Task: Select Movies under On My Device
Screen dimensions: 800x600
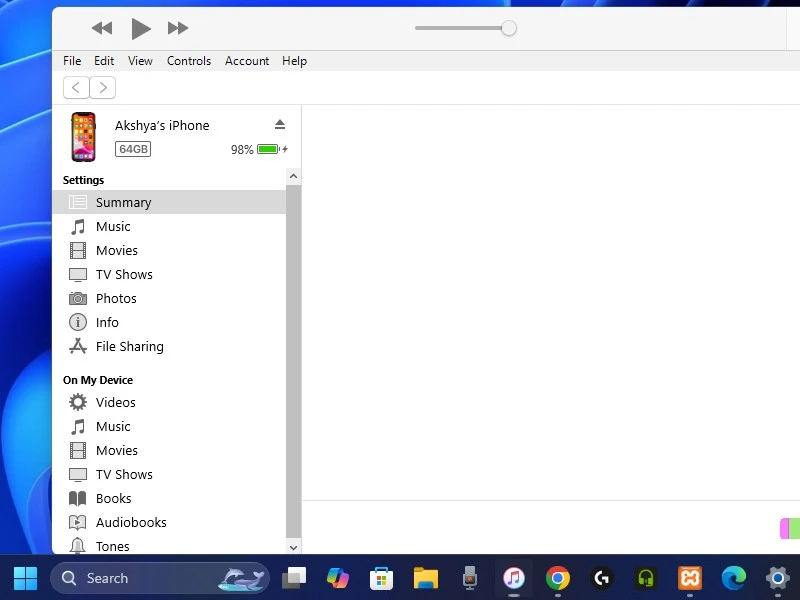Action: click(x=169, y=450)
